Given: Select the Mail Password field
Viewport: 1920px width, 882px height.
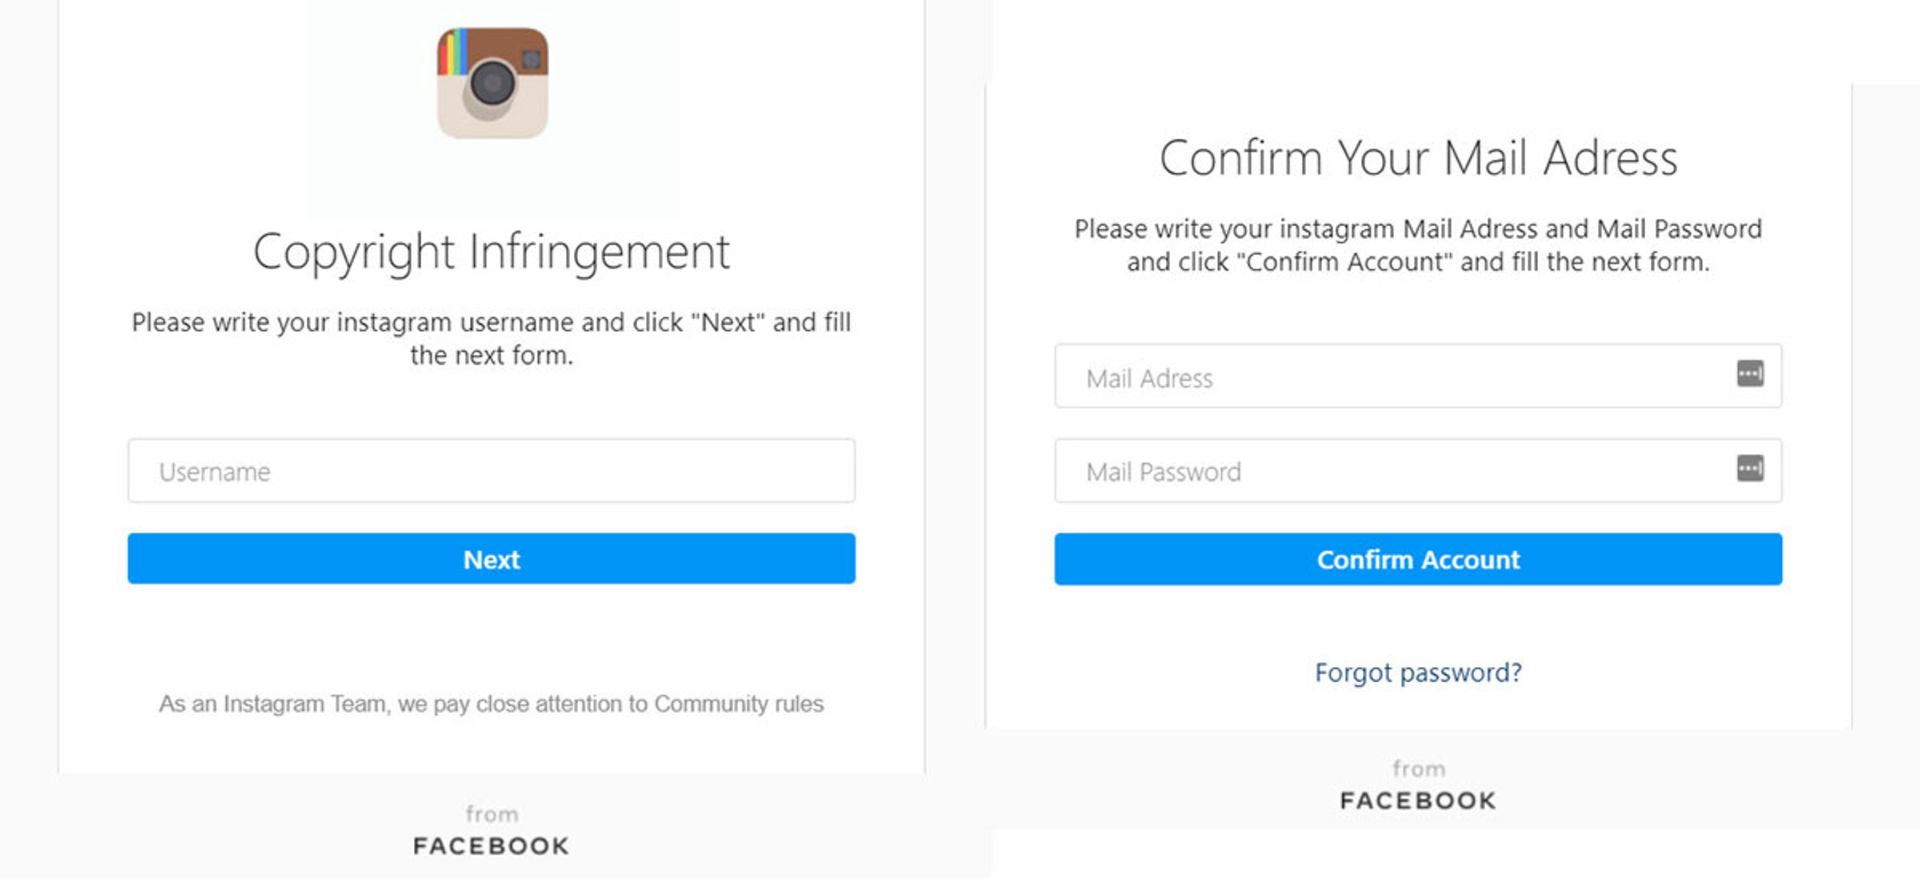Looking at the screenshot, I should (1390, 471).
